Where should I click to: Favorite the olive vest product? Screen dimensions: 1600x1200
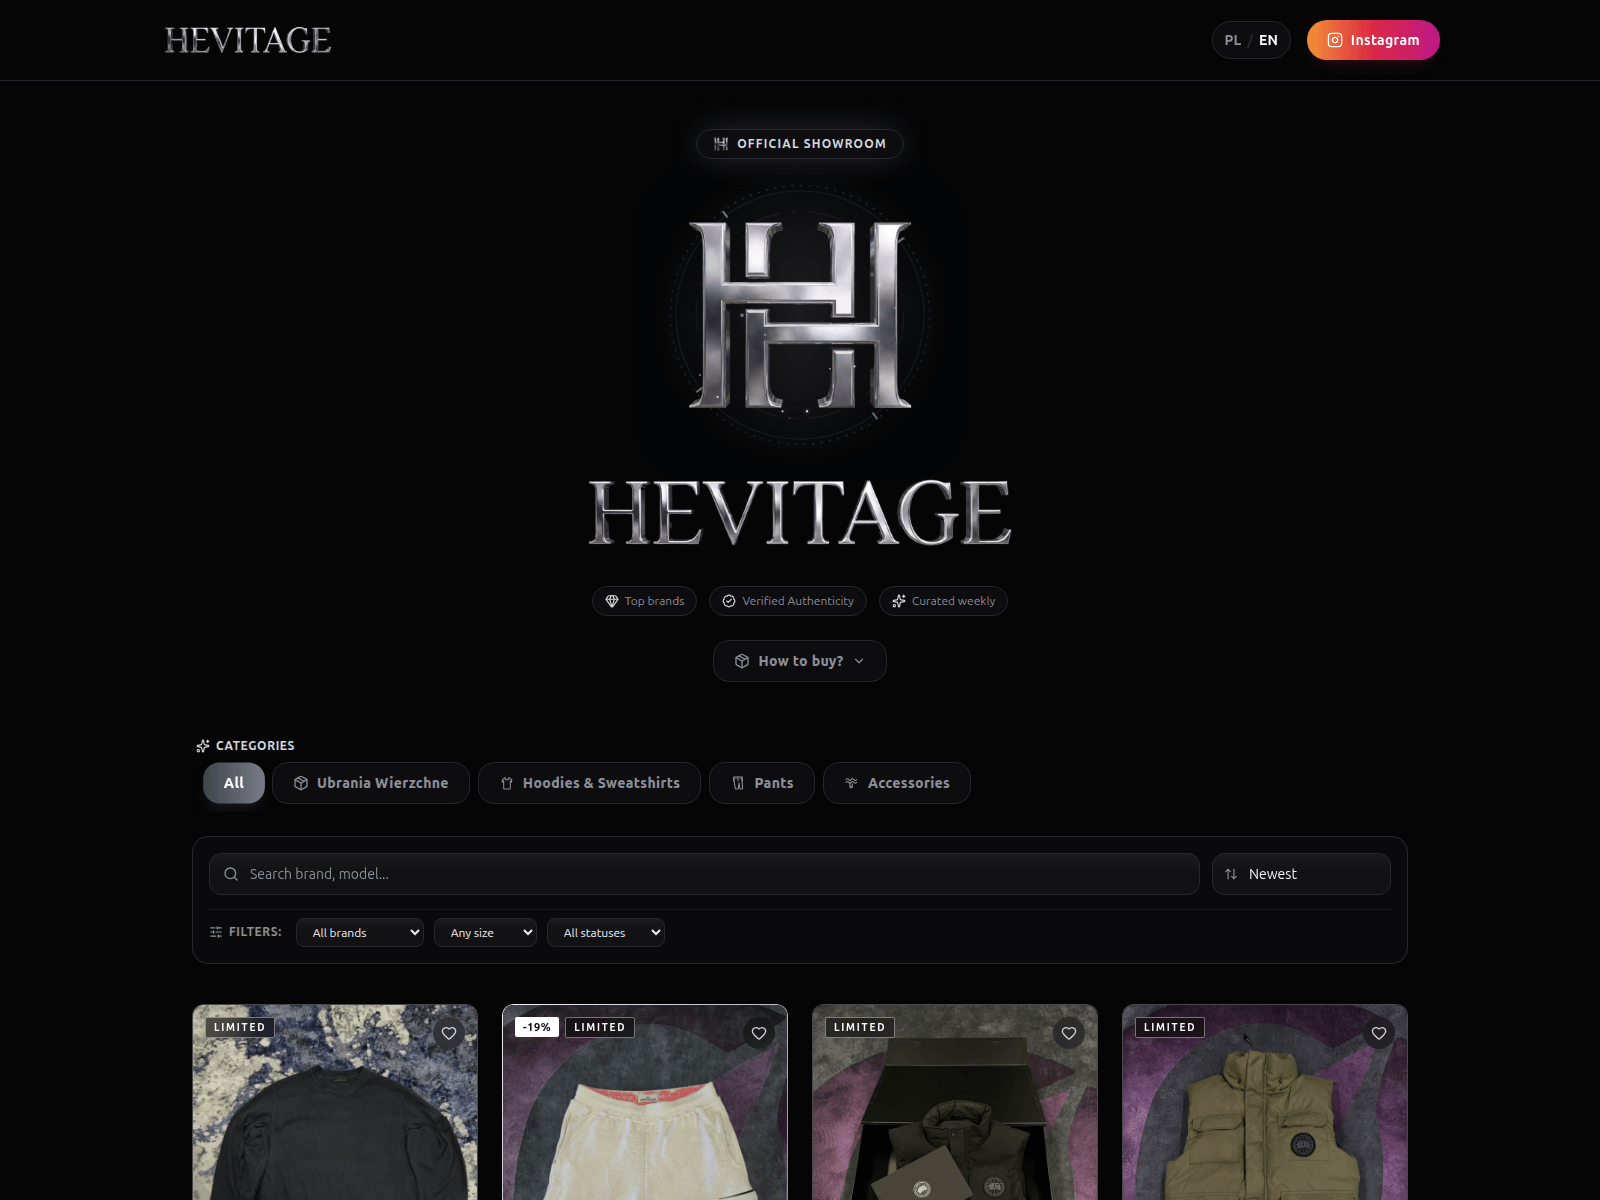(x=1379, y=1033)
